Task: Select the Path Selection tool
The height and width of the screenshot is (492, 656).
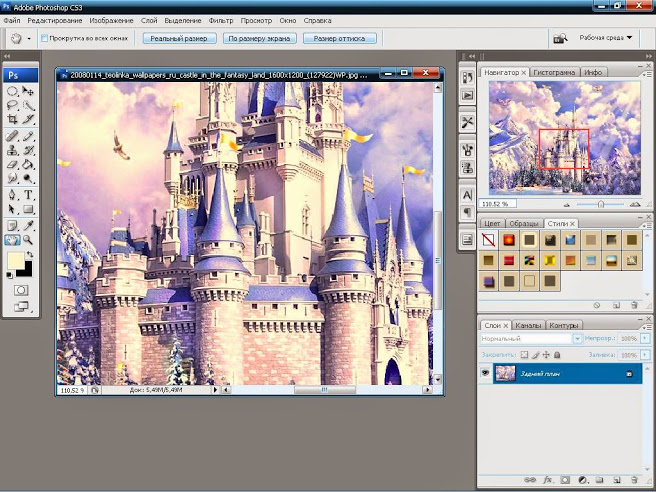Action: [13, 209]
